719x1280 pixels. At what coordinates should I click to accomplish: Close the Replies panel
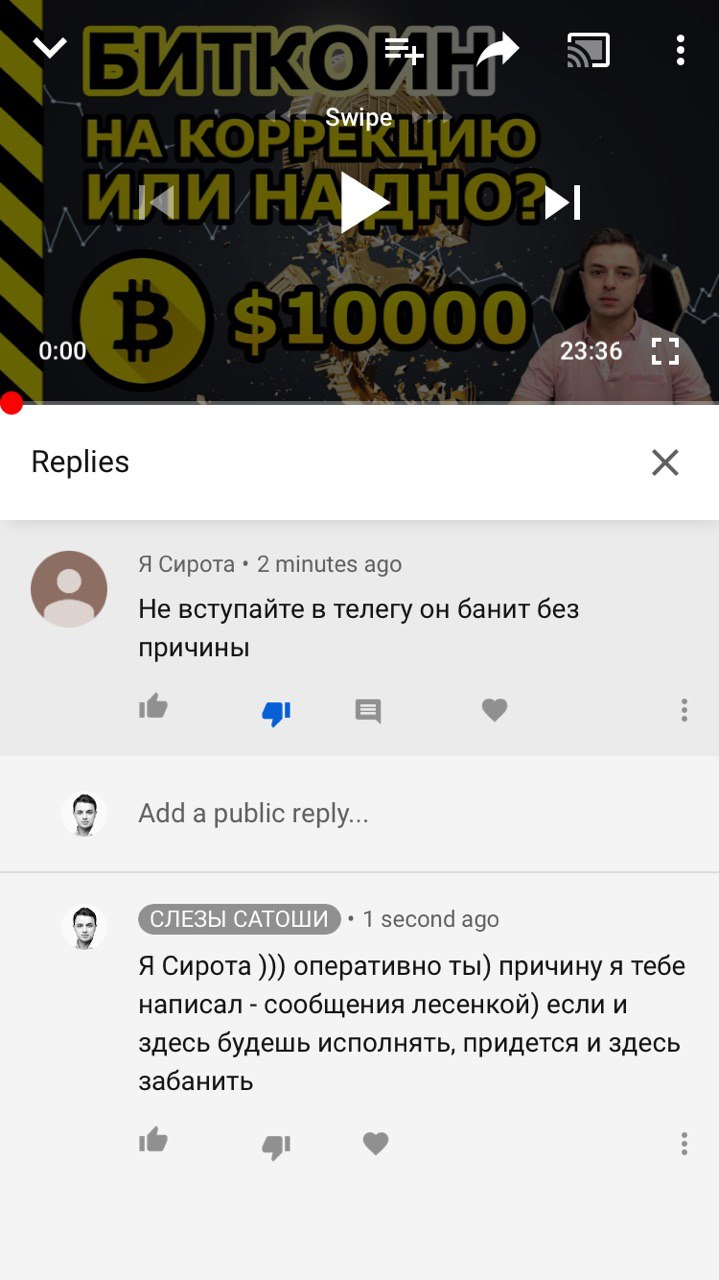665,462
